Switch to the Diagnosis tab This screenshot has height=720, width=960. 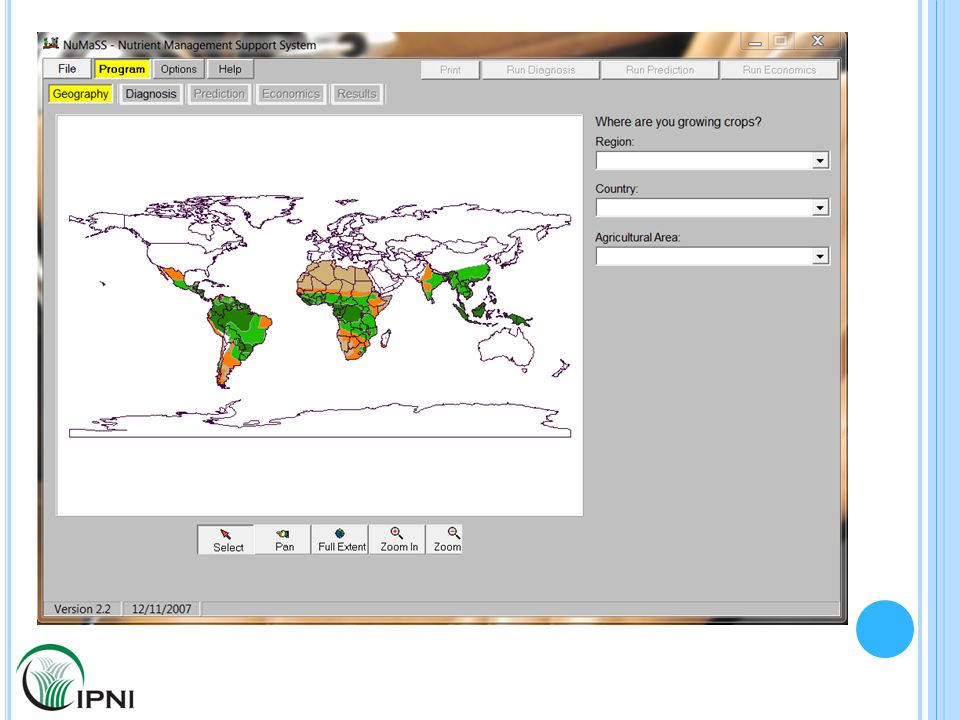pos(151,94)
